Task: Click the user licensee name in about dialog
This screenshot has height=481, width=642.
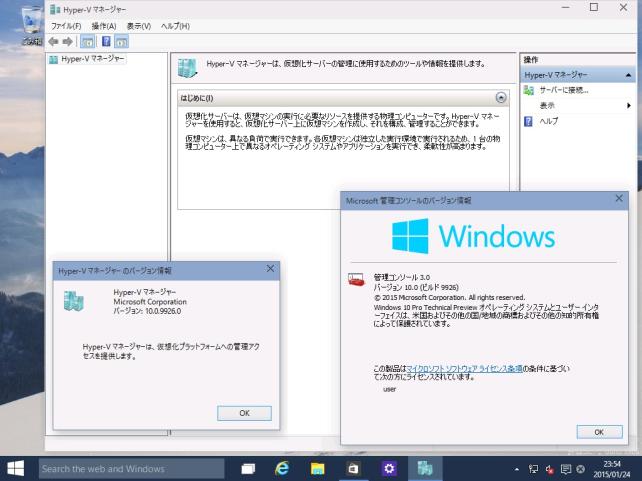Action: (x=389, y=389)
